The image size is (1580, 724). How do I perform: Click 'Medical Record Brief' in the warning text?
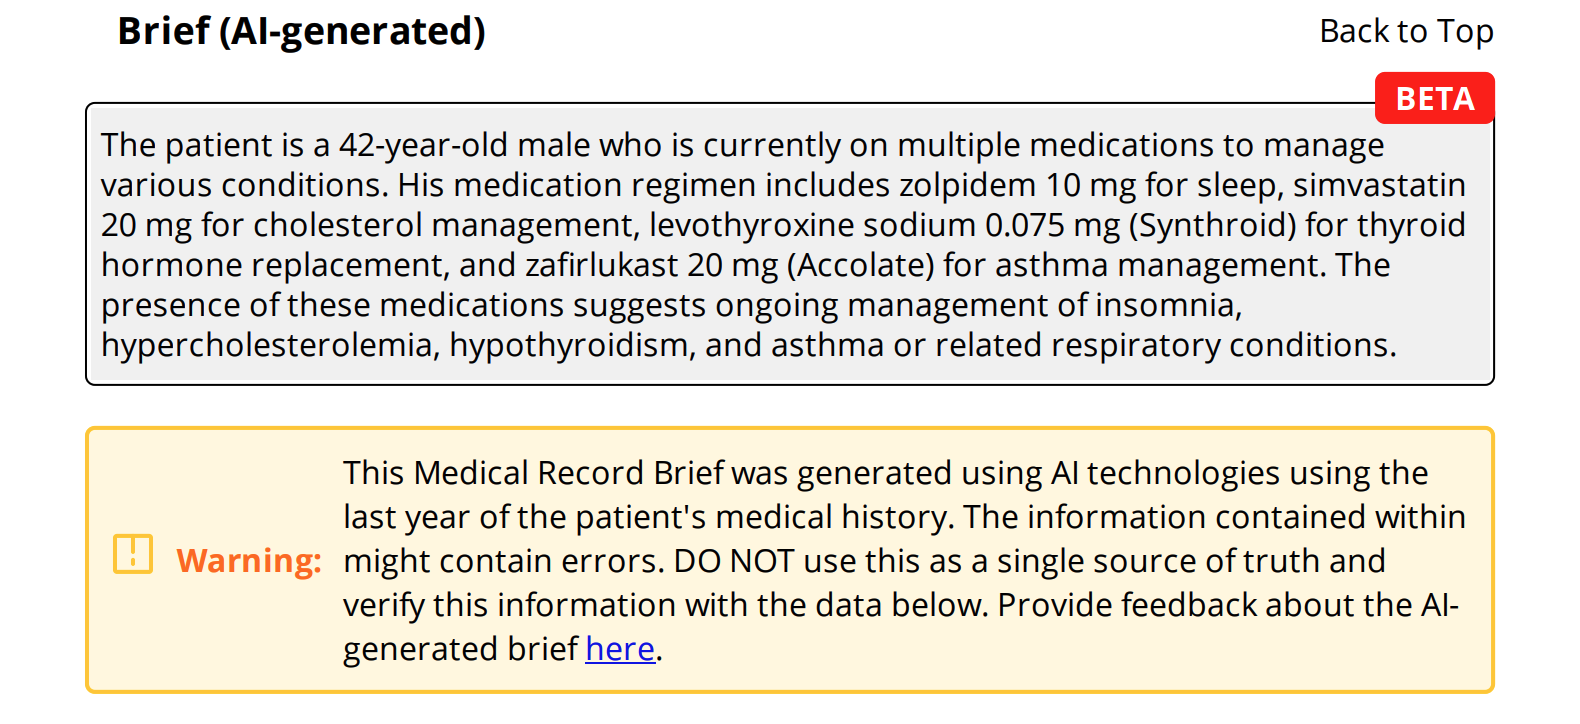coord(569,473)
